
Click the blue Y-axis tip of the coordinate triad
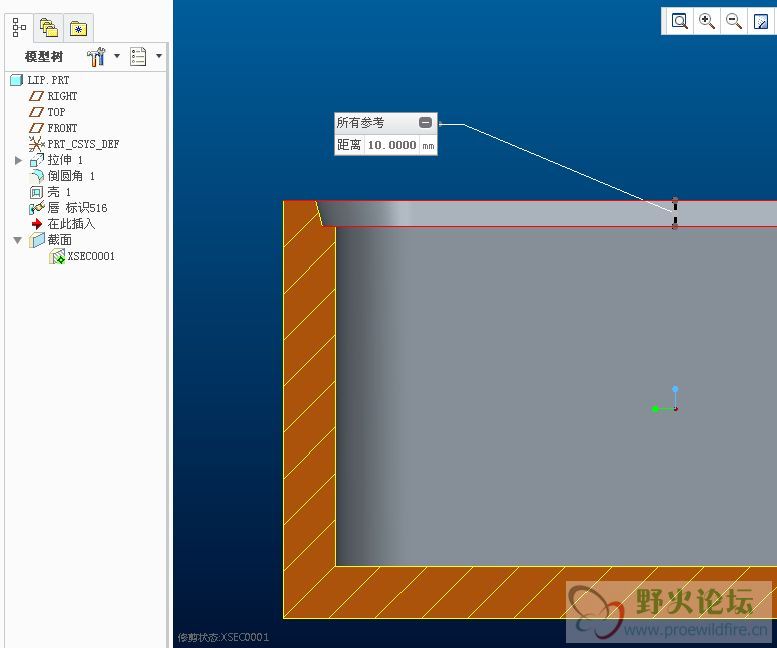coord(675,389)
